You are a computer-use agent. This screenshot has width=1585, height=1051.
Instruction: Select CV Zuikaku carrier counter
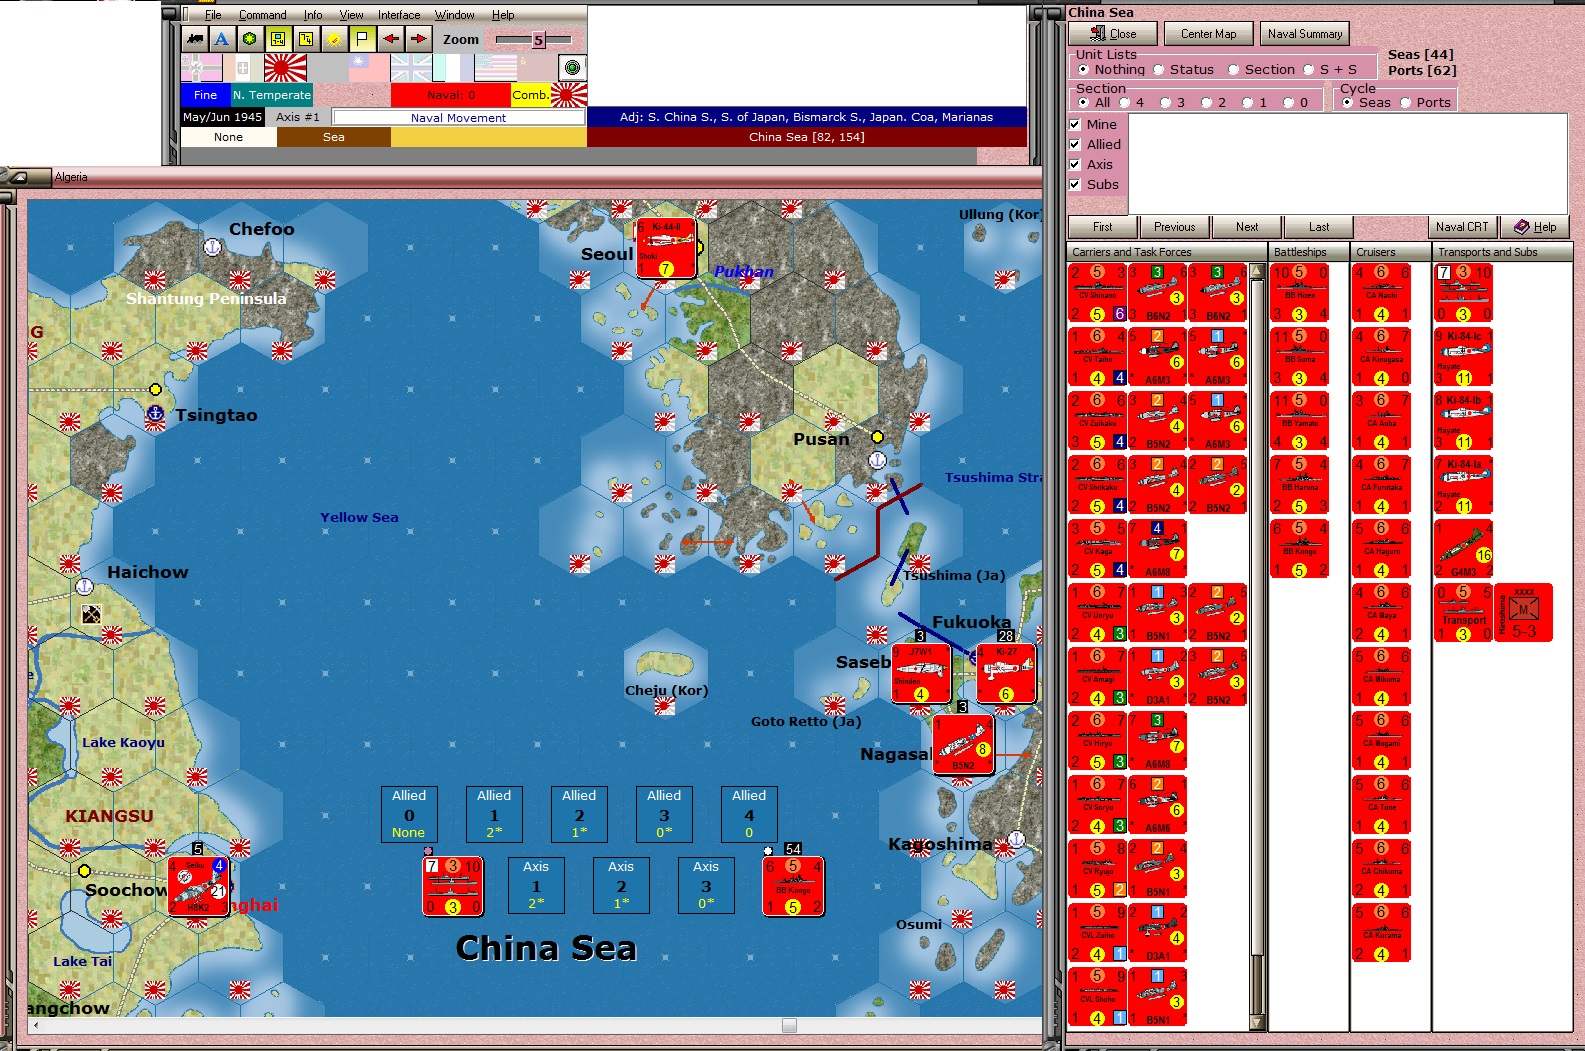1098,422
